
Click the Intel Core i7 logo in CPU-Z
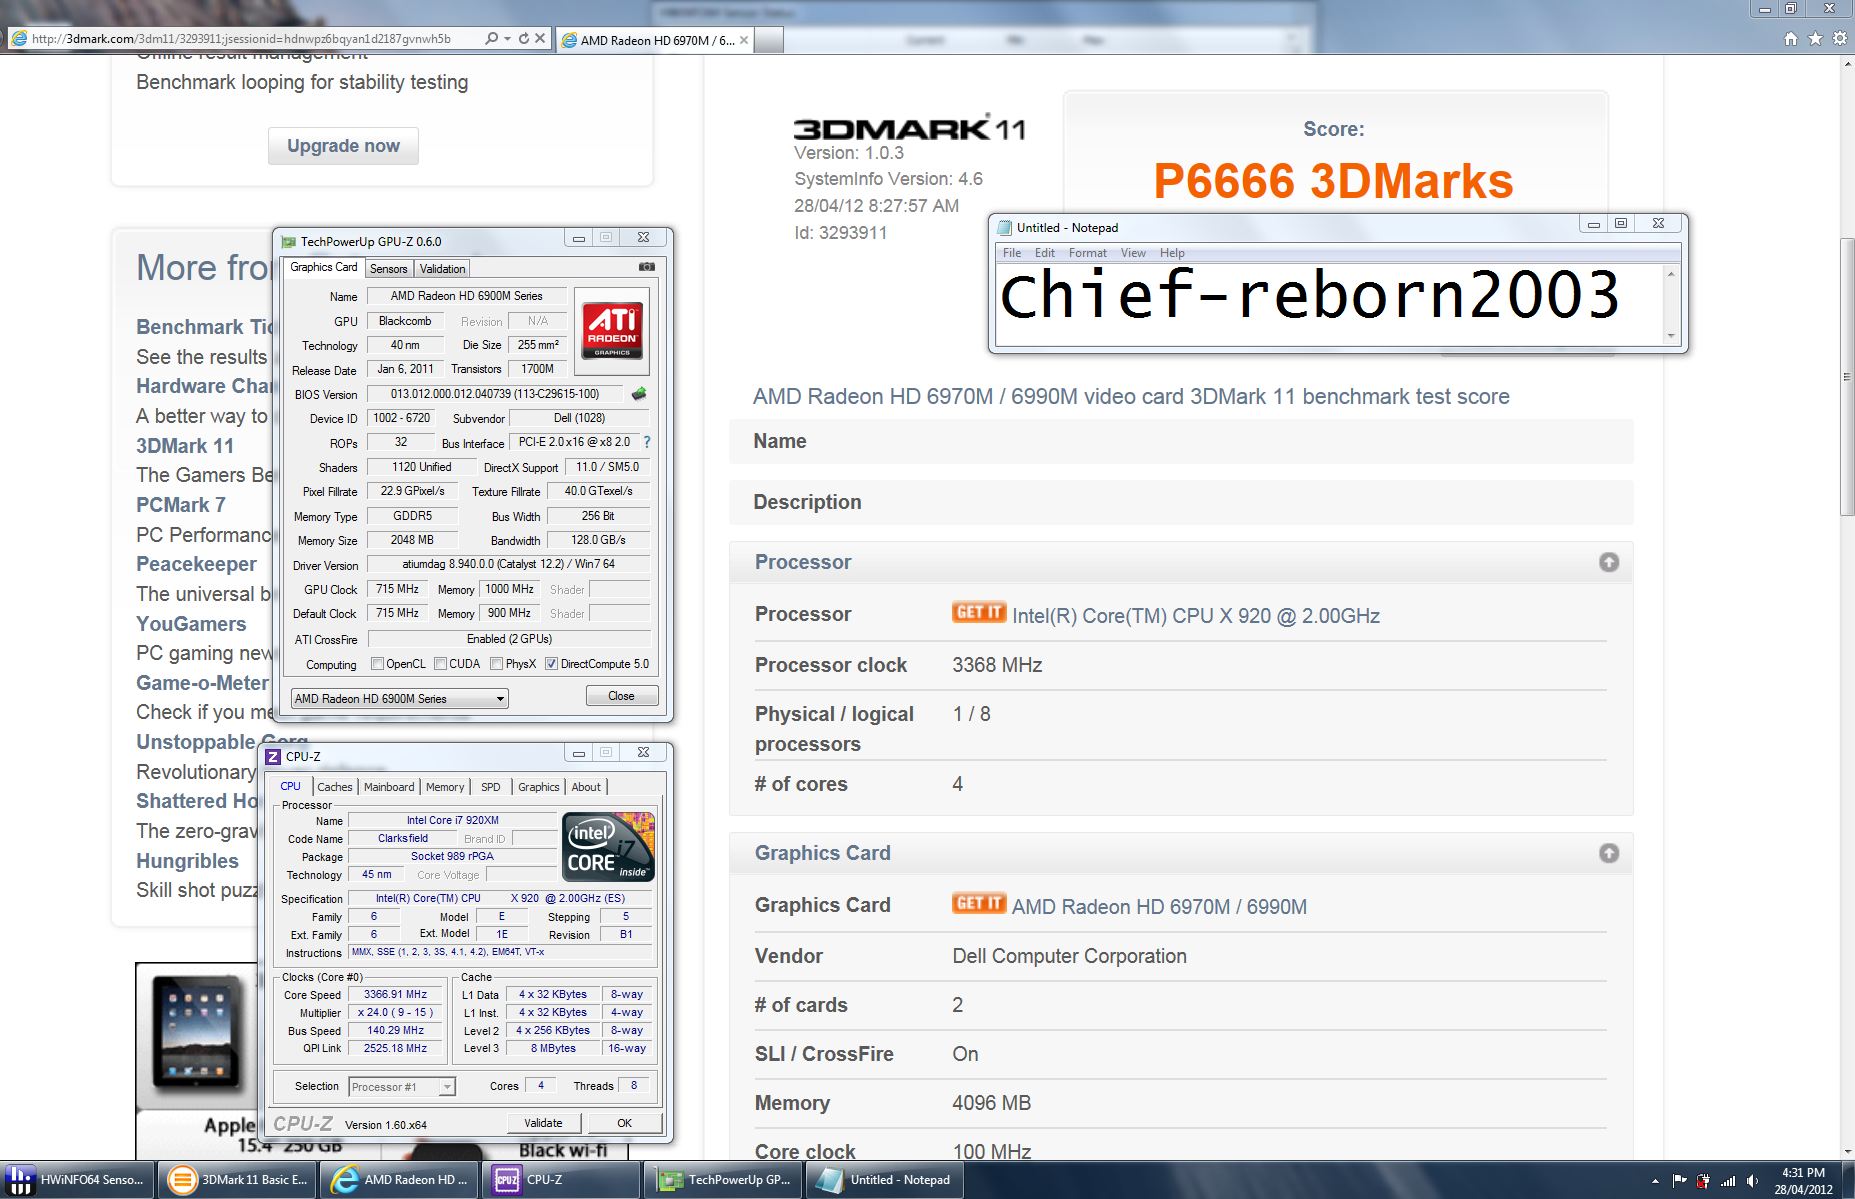608,846
